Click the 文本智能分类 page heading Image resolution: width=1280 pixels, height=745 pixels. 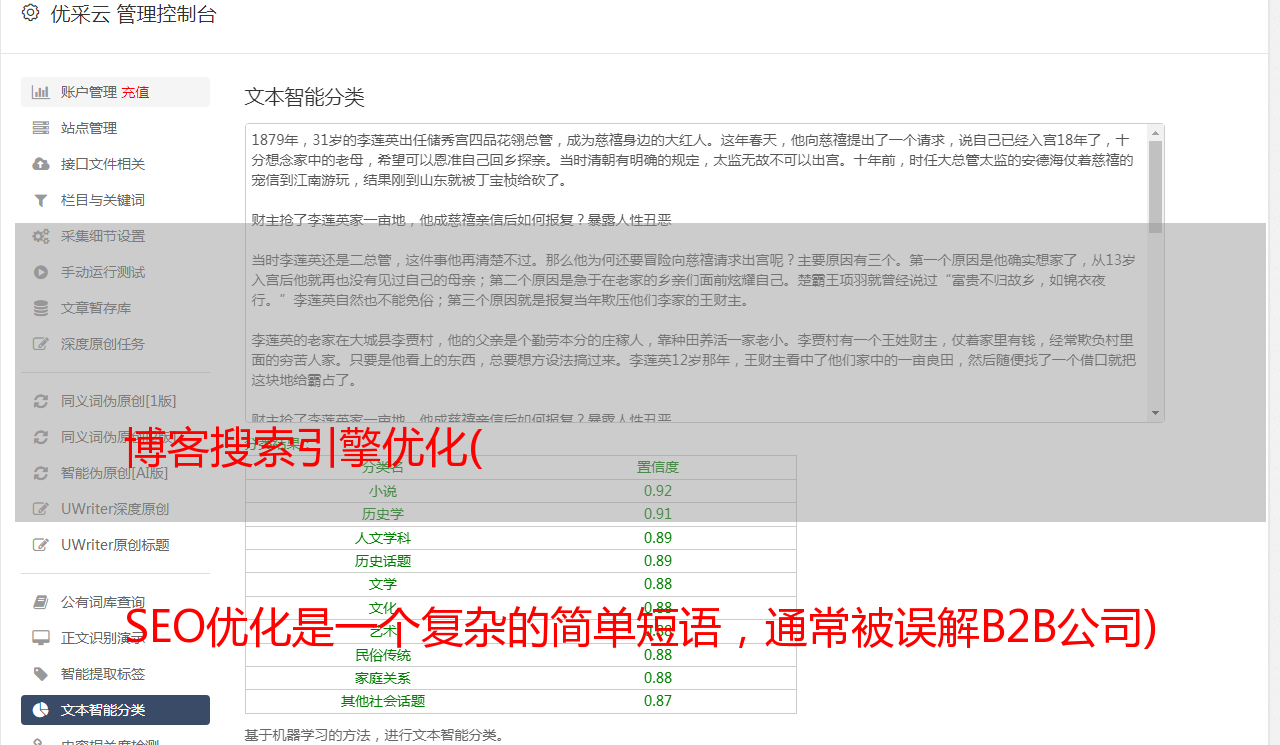click(x=305, y=97)
